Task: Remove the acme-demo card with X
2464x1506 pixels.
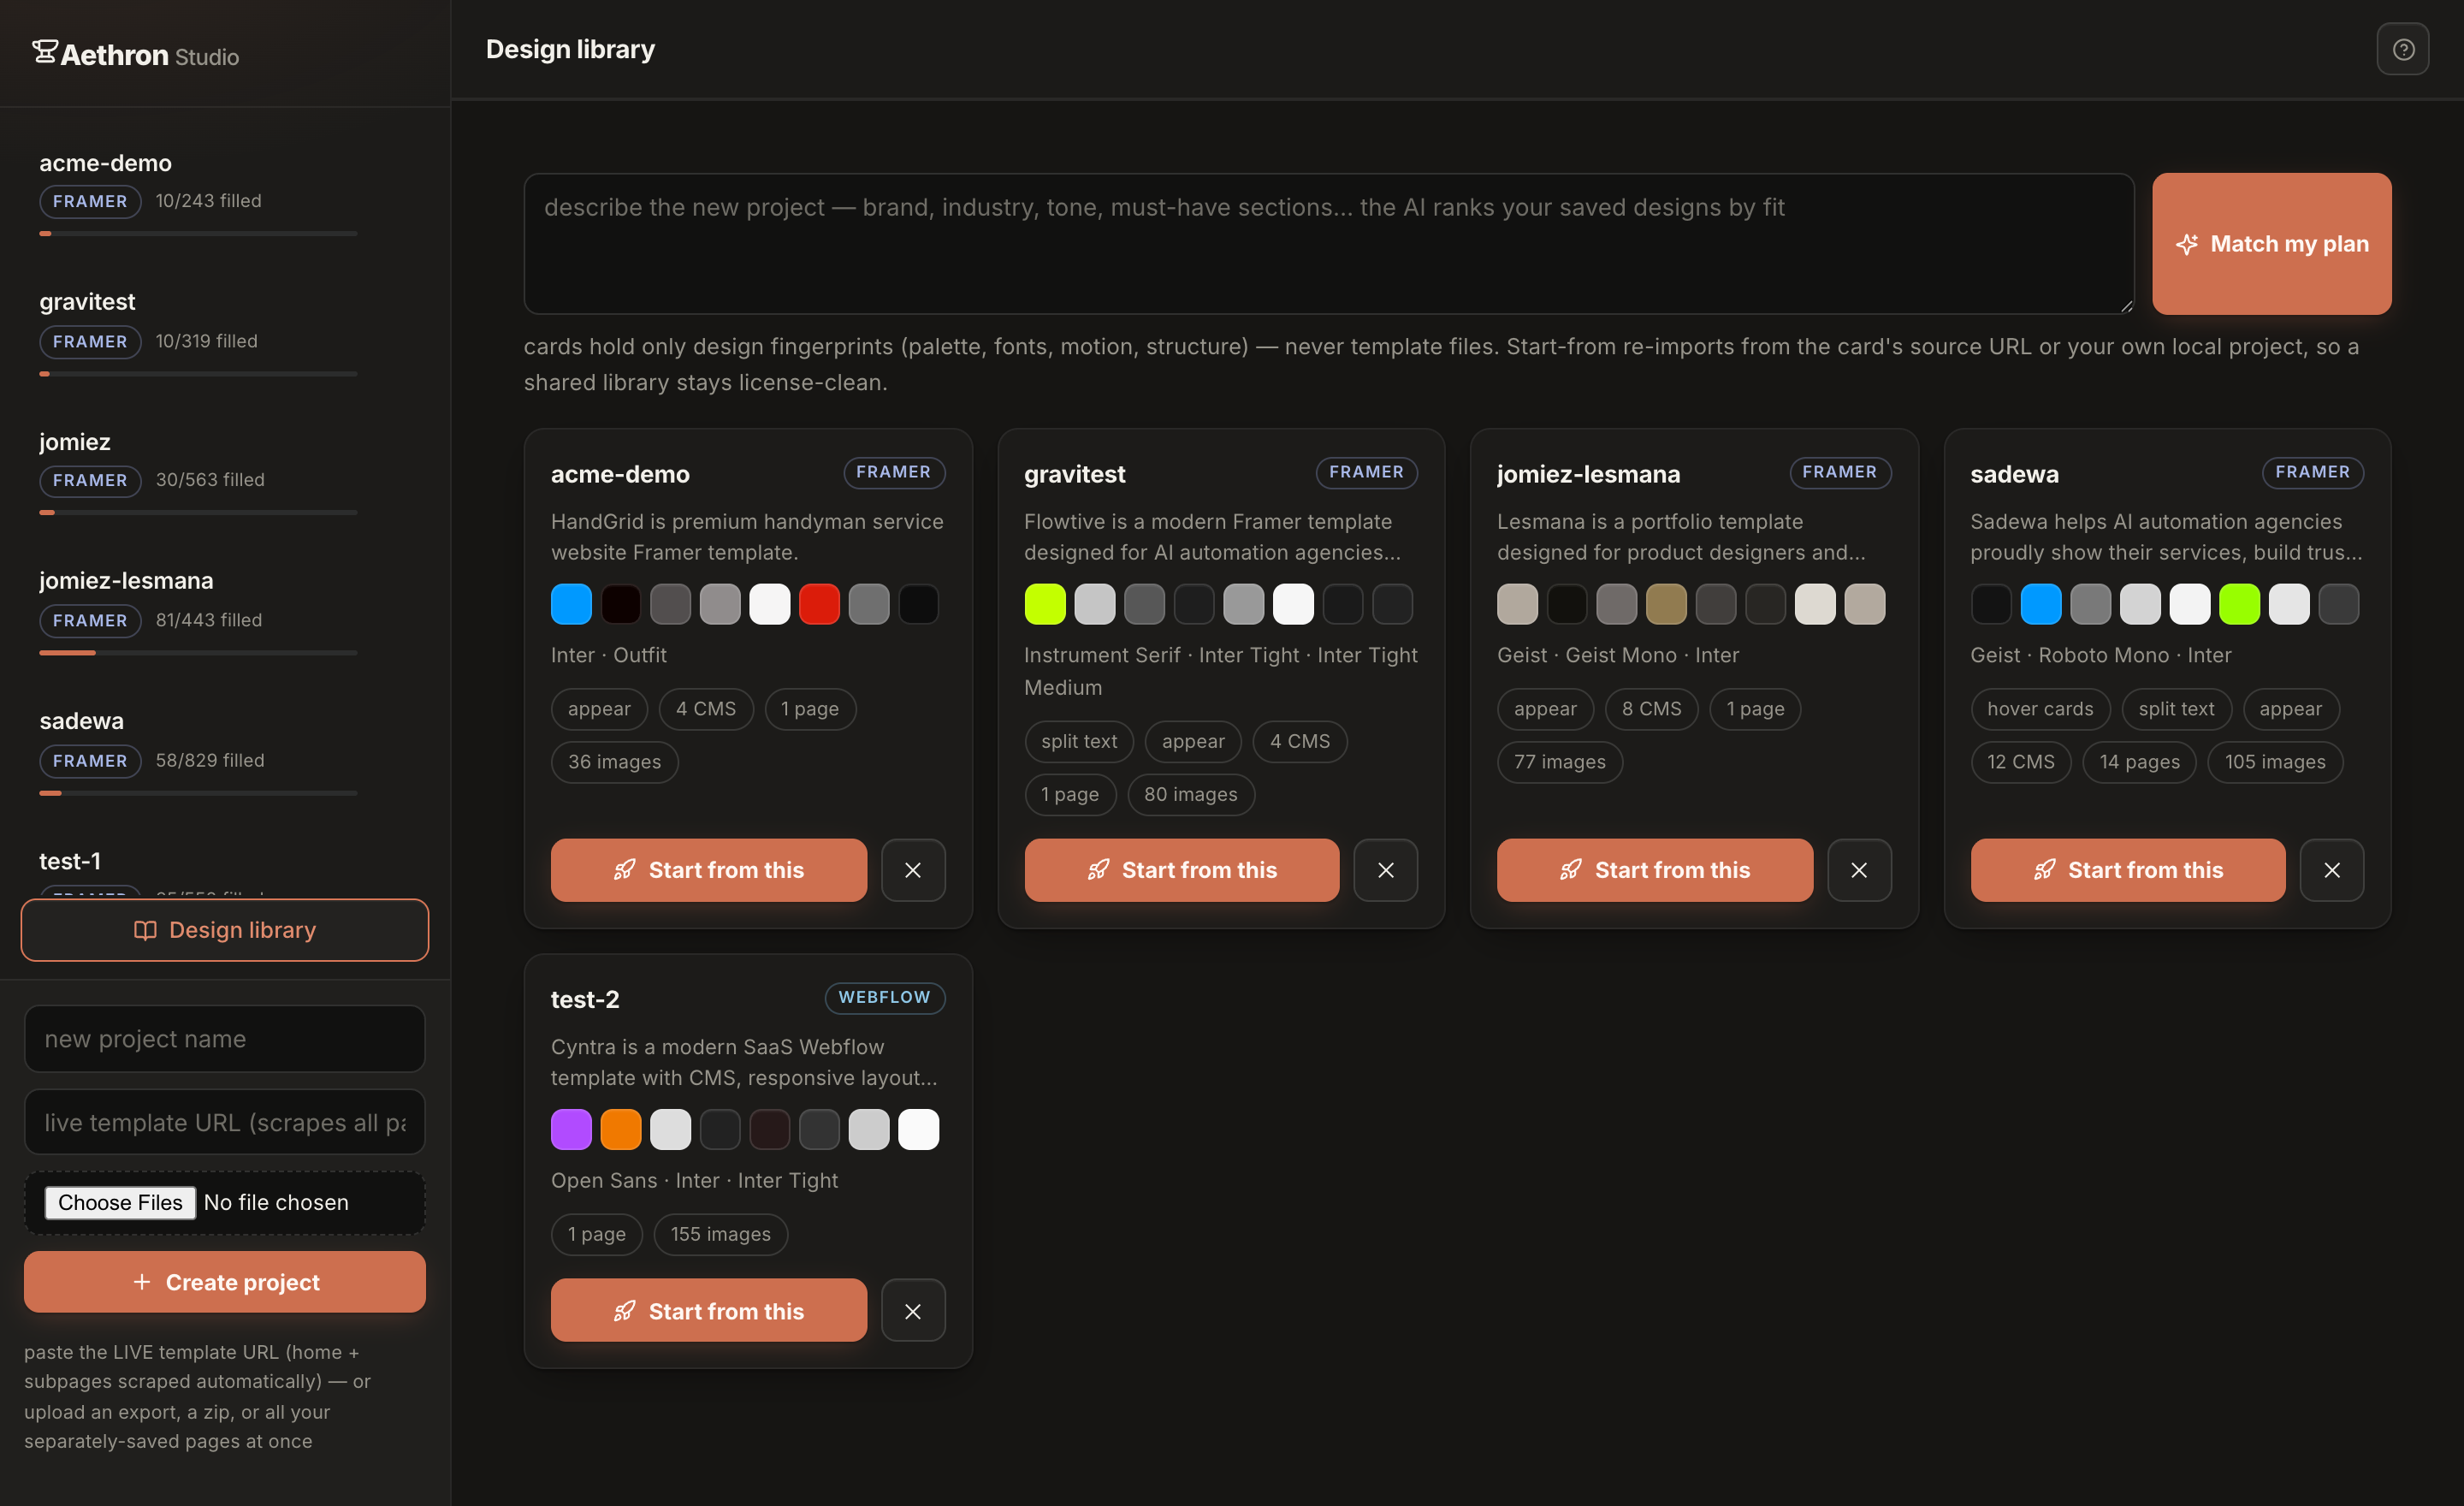Action: (912, 870)
